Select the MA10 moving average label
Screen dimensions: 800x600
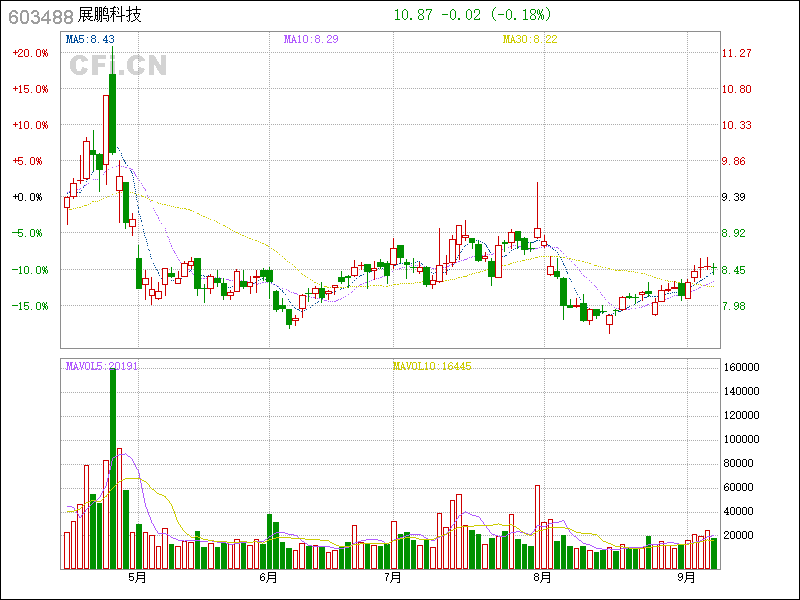tap(311, 39)
